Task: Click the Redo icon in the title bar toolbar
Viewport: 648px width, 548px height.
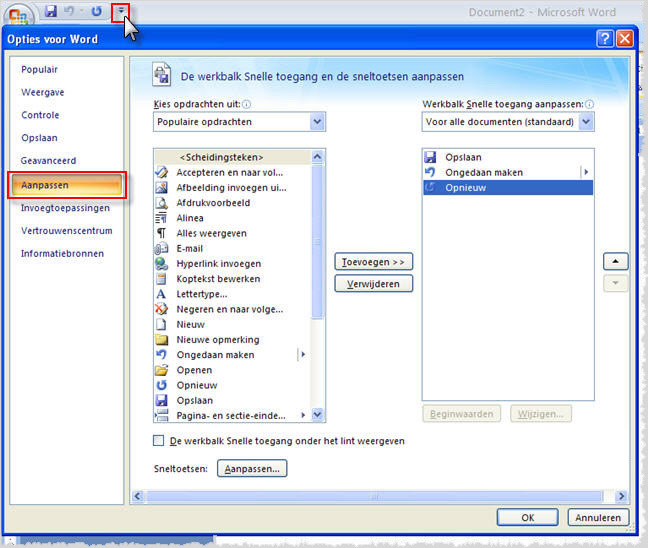Action: [96, 11]
